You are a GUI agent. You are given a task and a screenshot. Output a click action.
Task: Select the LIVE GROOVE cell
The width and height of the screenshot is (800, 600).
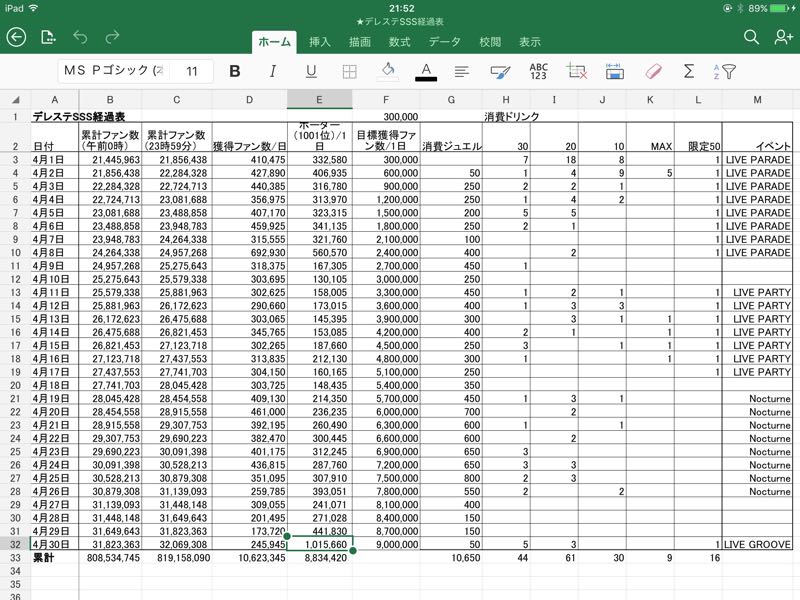tap(758, 544)
